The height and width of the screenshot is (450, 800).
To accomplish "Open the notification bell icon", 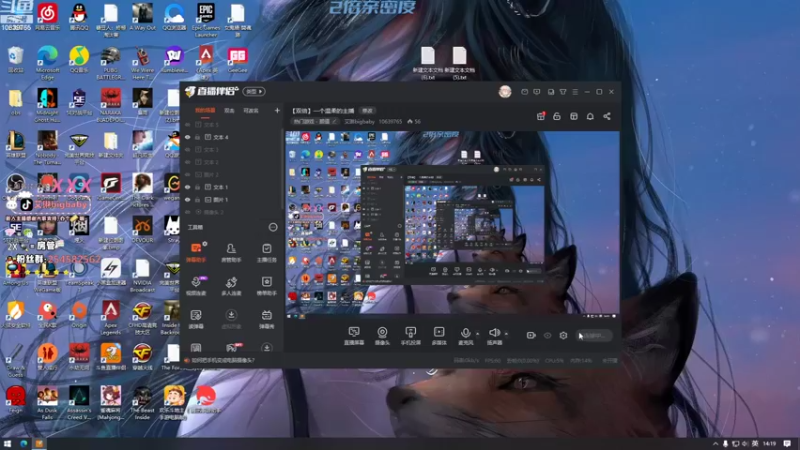I will [590, 116].
